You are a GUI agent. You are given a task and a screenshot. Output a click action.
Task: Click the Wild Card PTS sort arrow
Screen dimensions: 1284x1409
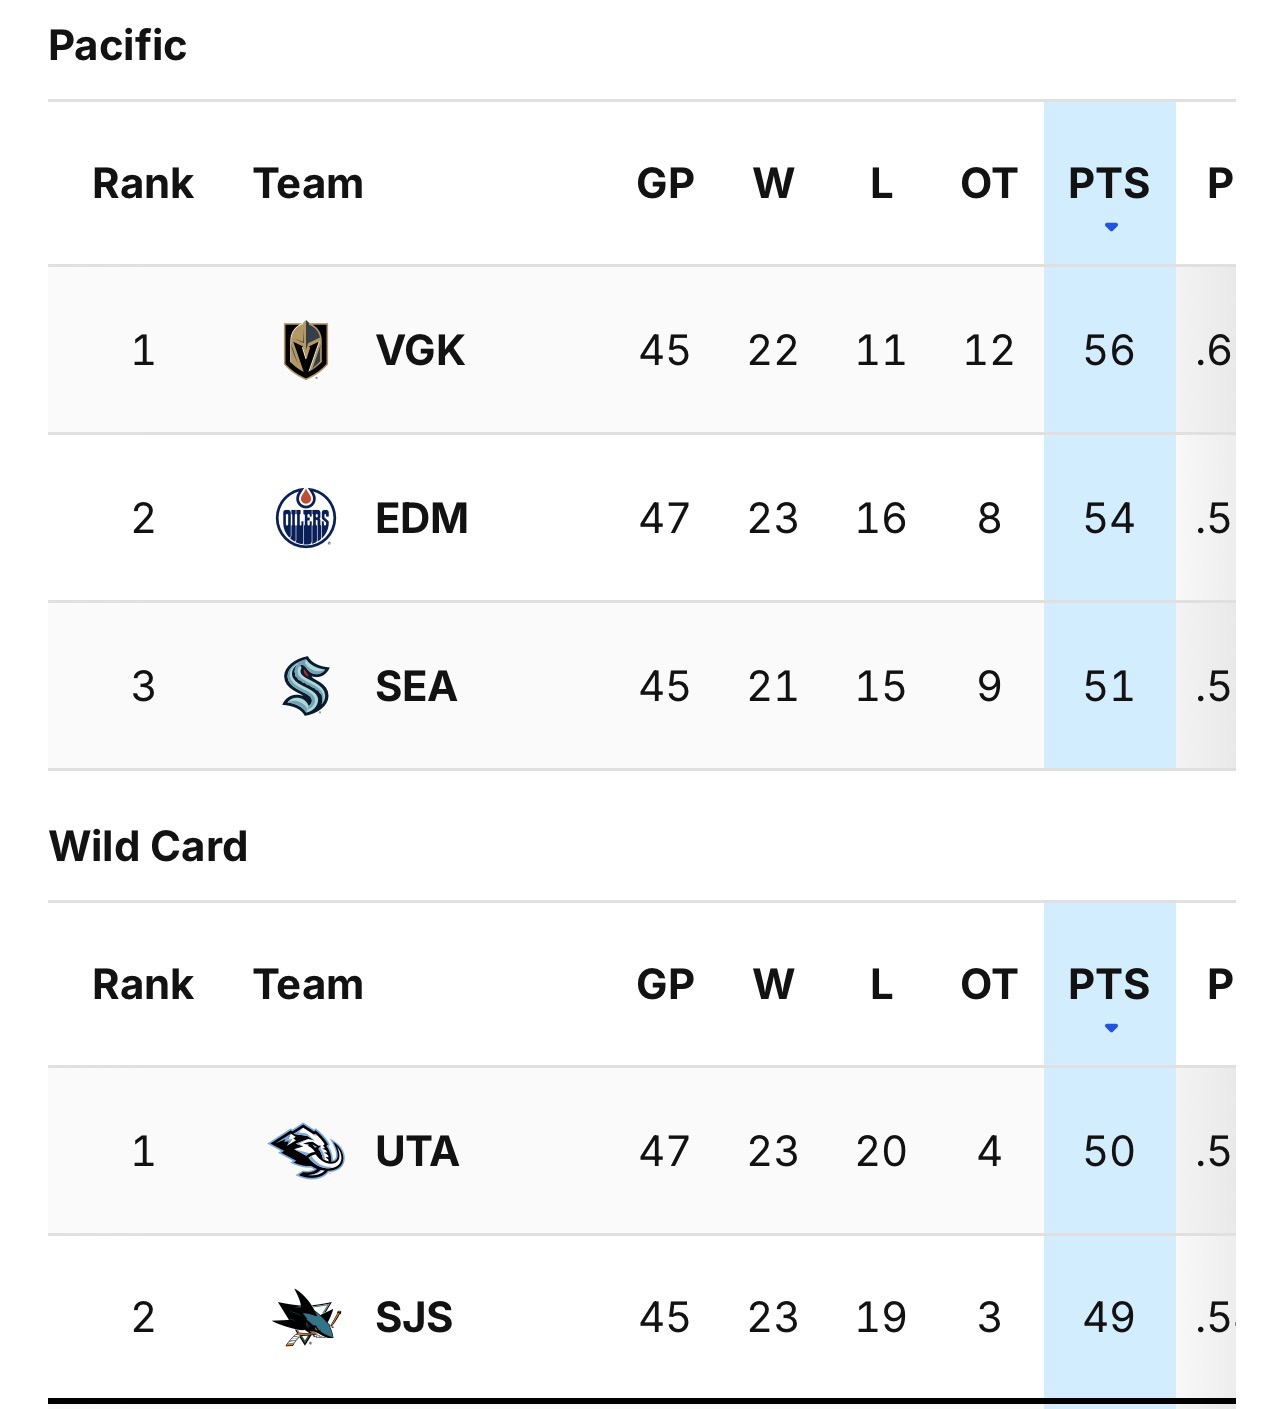click(x=1110, y=1028)
